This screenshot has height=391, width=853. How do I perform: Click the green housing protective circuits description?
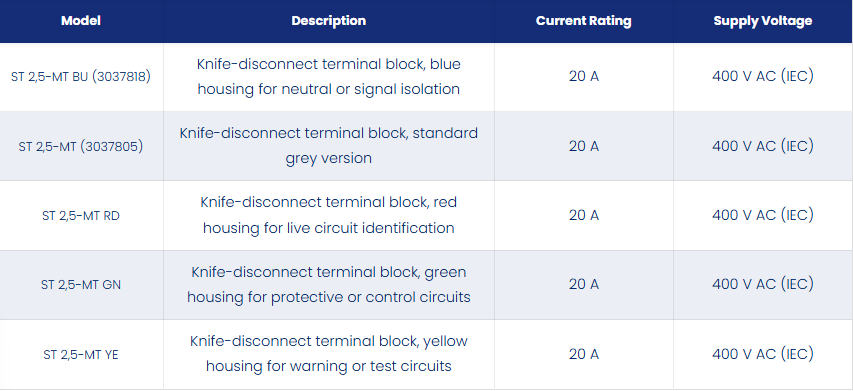click(x=329, y=285)
